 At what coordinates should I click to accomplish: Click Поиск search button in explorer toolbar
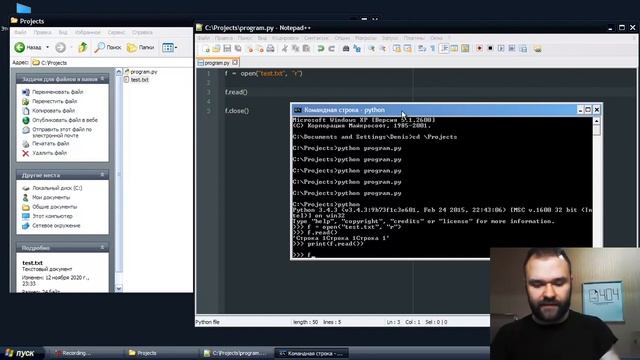tap(108, 47)
